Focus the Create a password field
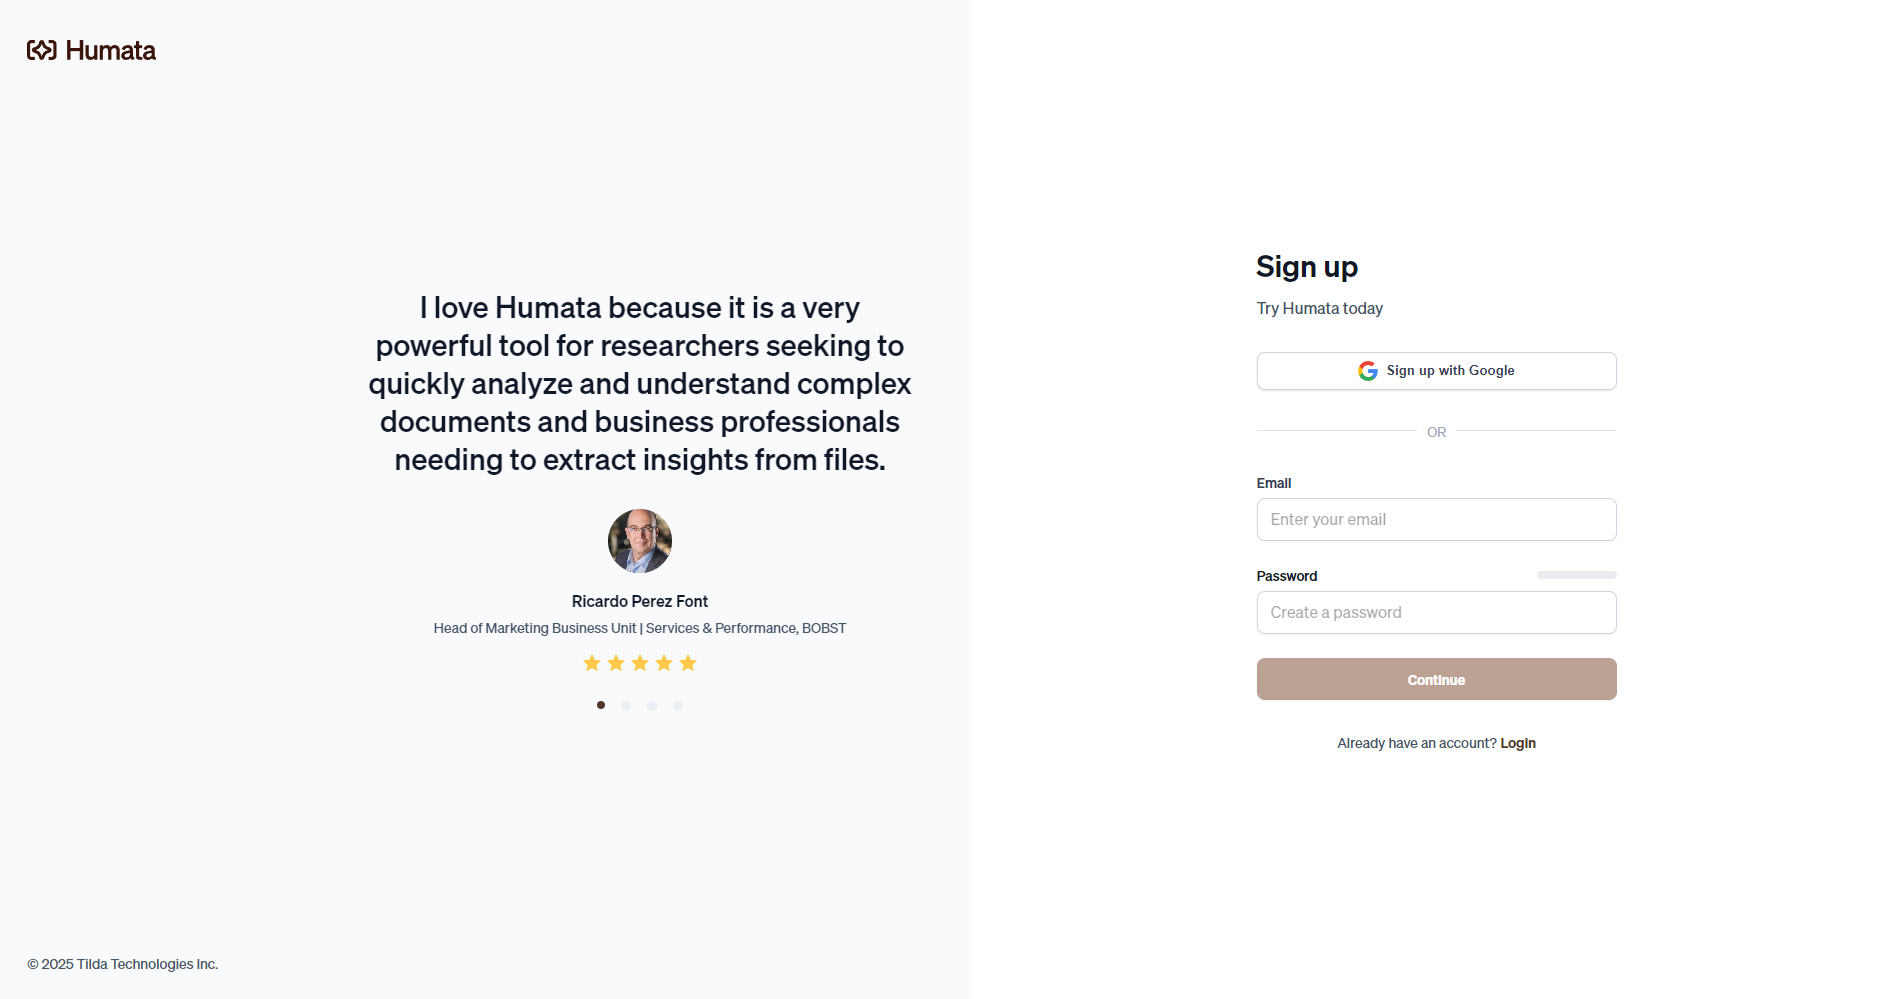The width and height of the screenshot is (1886, 999). 1436,613
